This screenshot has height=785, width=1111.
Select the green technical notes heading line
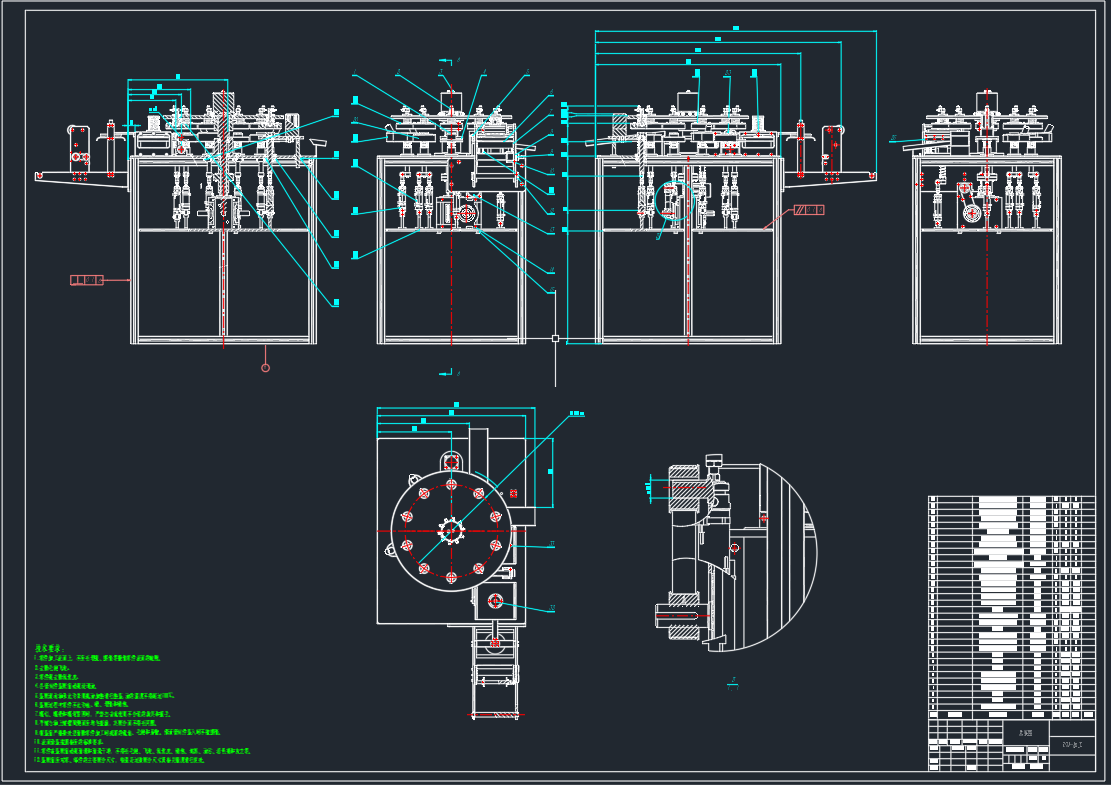50,648
